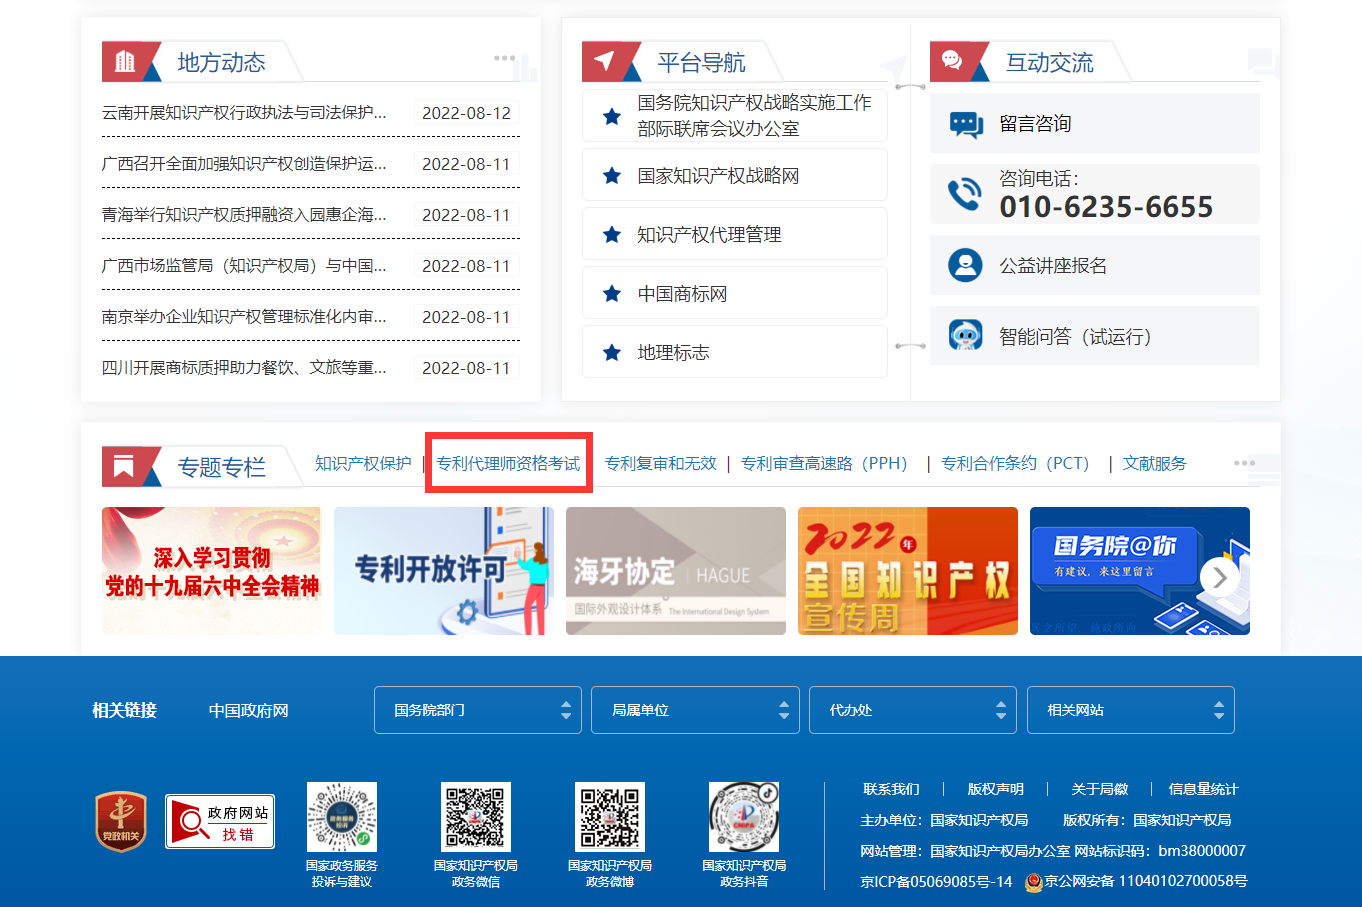The image size is (1362, 907).
Task: Click the star beside 地理标志
Action: pos(613,351)
